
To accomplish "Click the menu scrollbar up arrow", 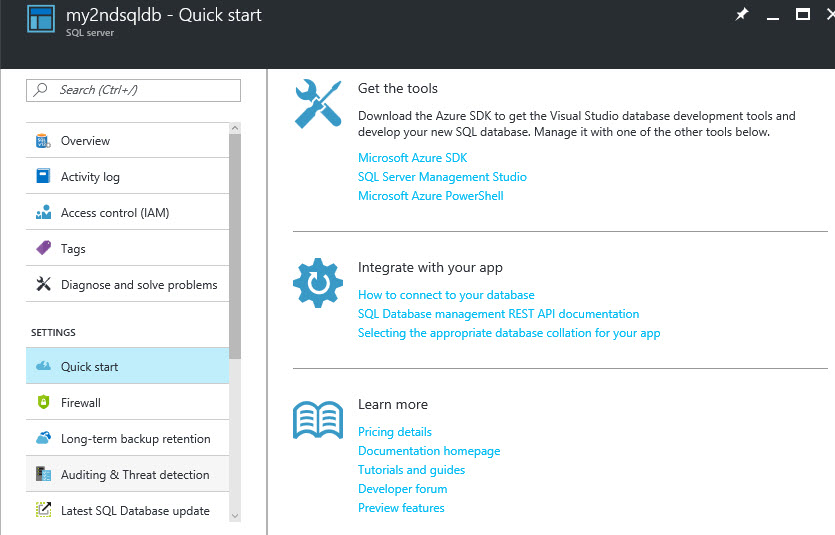I will pos(235,128).
